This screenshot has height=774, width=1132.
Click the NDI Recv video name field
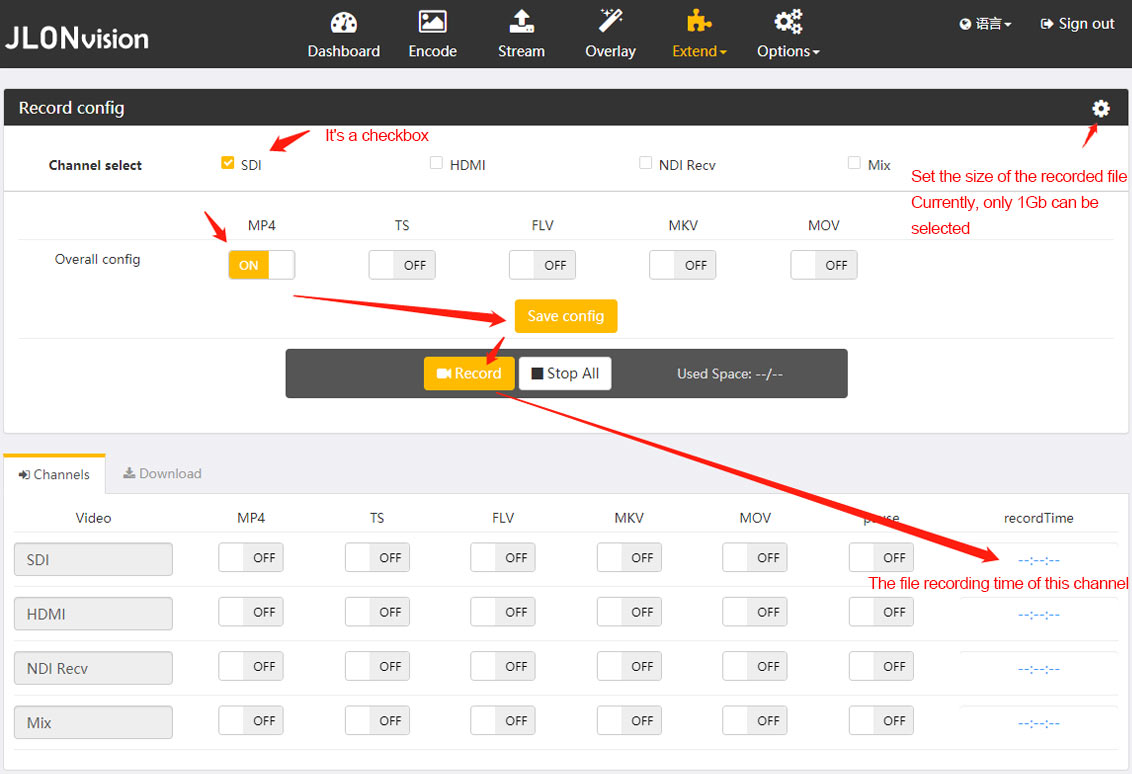(x=93, y=668)
